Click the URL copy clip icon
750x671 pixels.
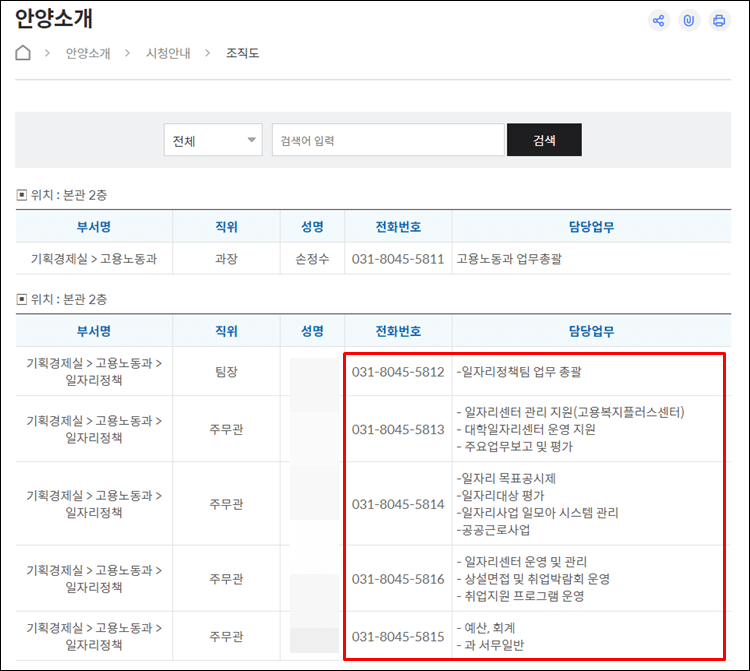coord(689,21)
